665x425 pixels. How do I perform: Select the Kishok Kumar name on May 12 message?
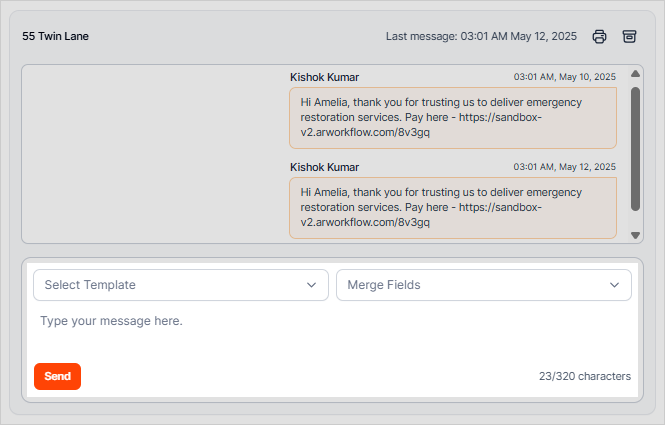324,167
